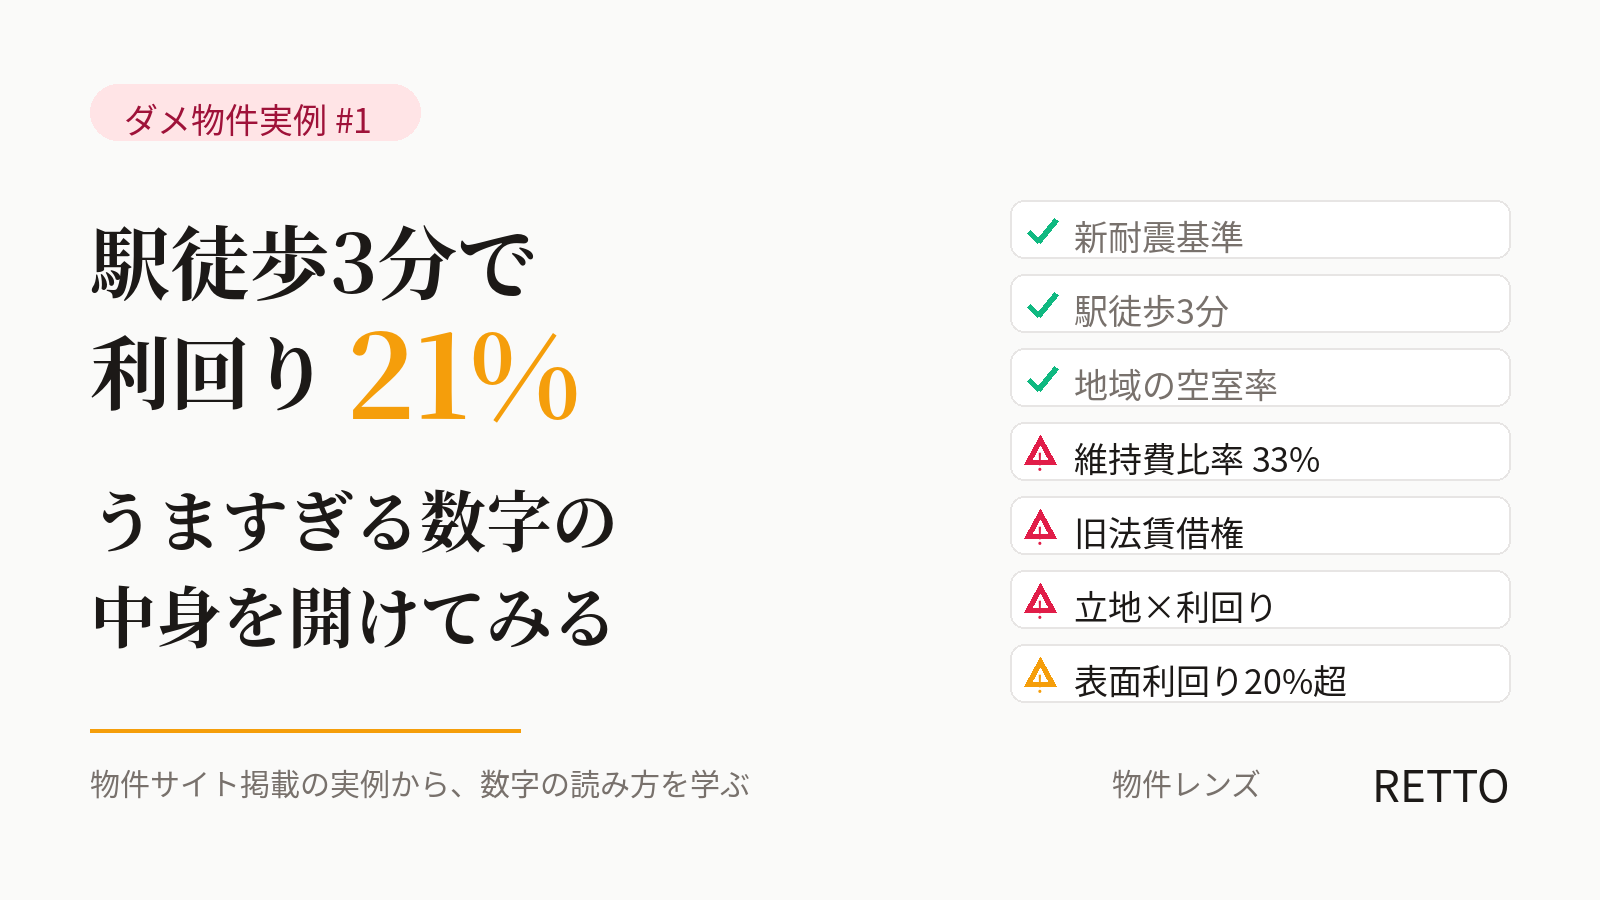This screenshot has height=900, width=1600.
Task: Click the red warning triangle beside 旧法賃借権
Action: [1041, 527]
